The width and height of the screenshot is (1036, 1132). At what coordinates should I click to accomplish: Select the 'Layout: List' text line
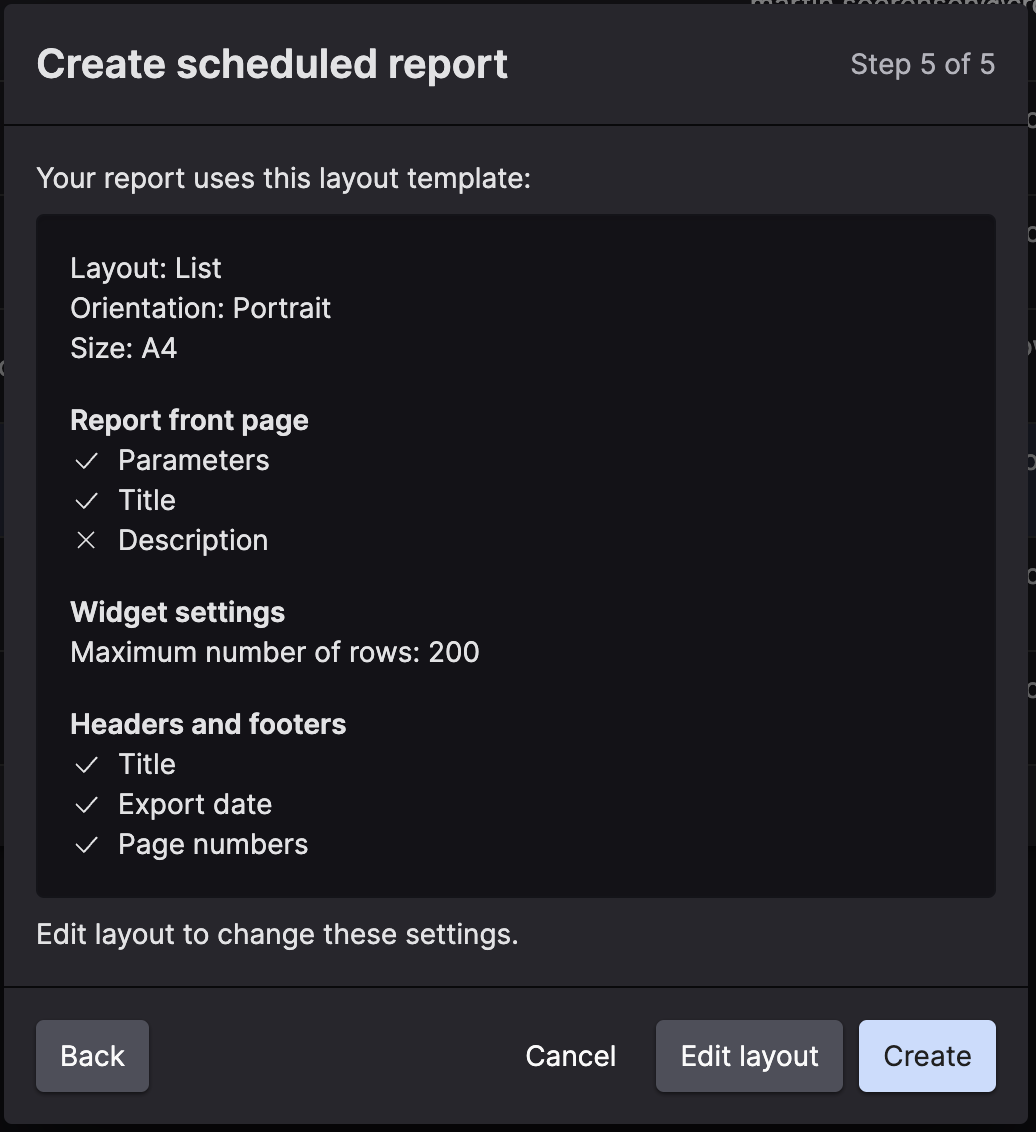(x=146, y=268)
